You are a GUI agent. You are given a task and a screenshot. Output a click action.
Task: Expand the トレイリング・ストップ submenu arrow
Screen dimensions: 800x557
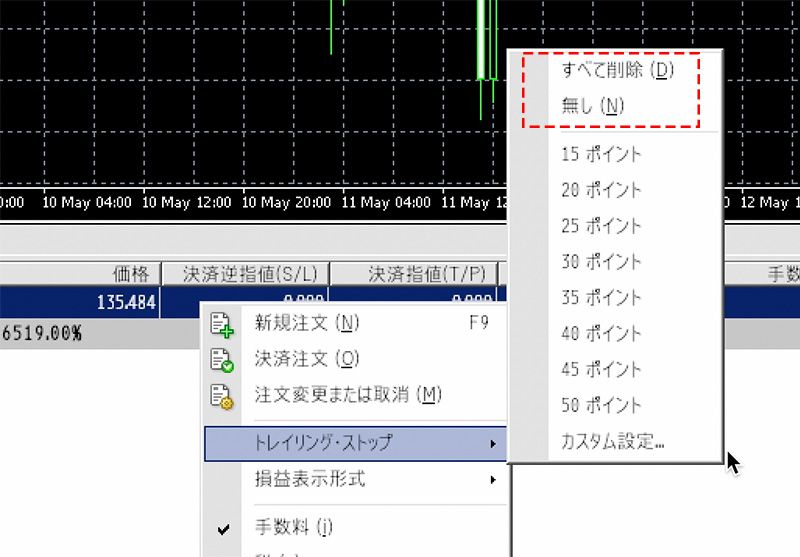(493, 442)
